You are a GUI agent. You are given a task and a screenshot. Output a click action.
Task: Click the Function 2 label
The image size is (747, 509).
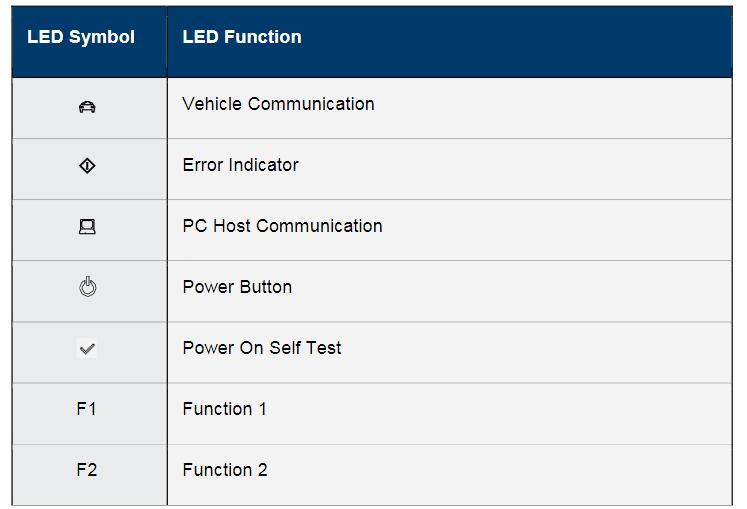click(225, 470)
